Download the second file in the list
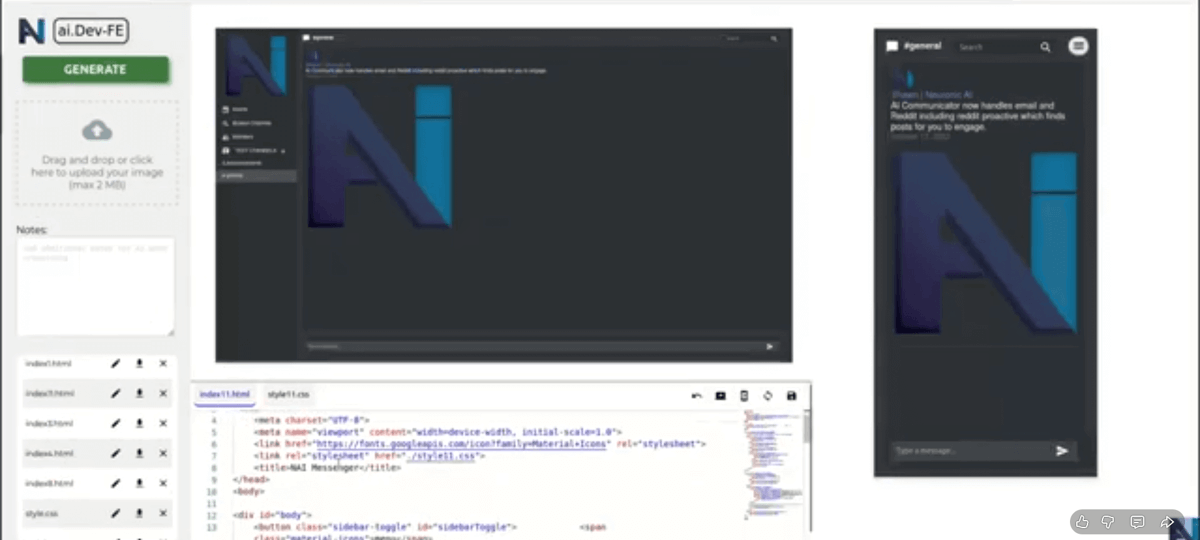Viewport: 1200px width, 540px height. tap(139, 394)
